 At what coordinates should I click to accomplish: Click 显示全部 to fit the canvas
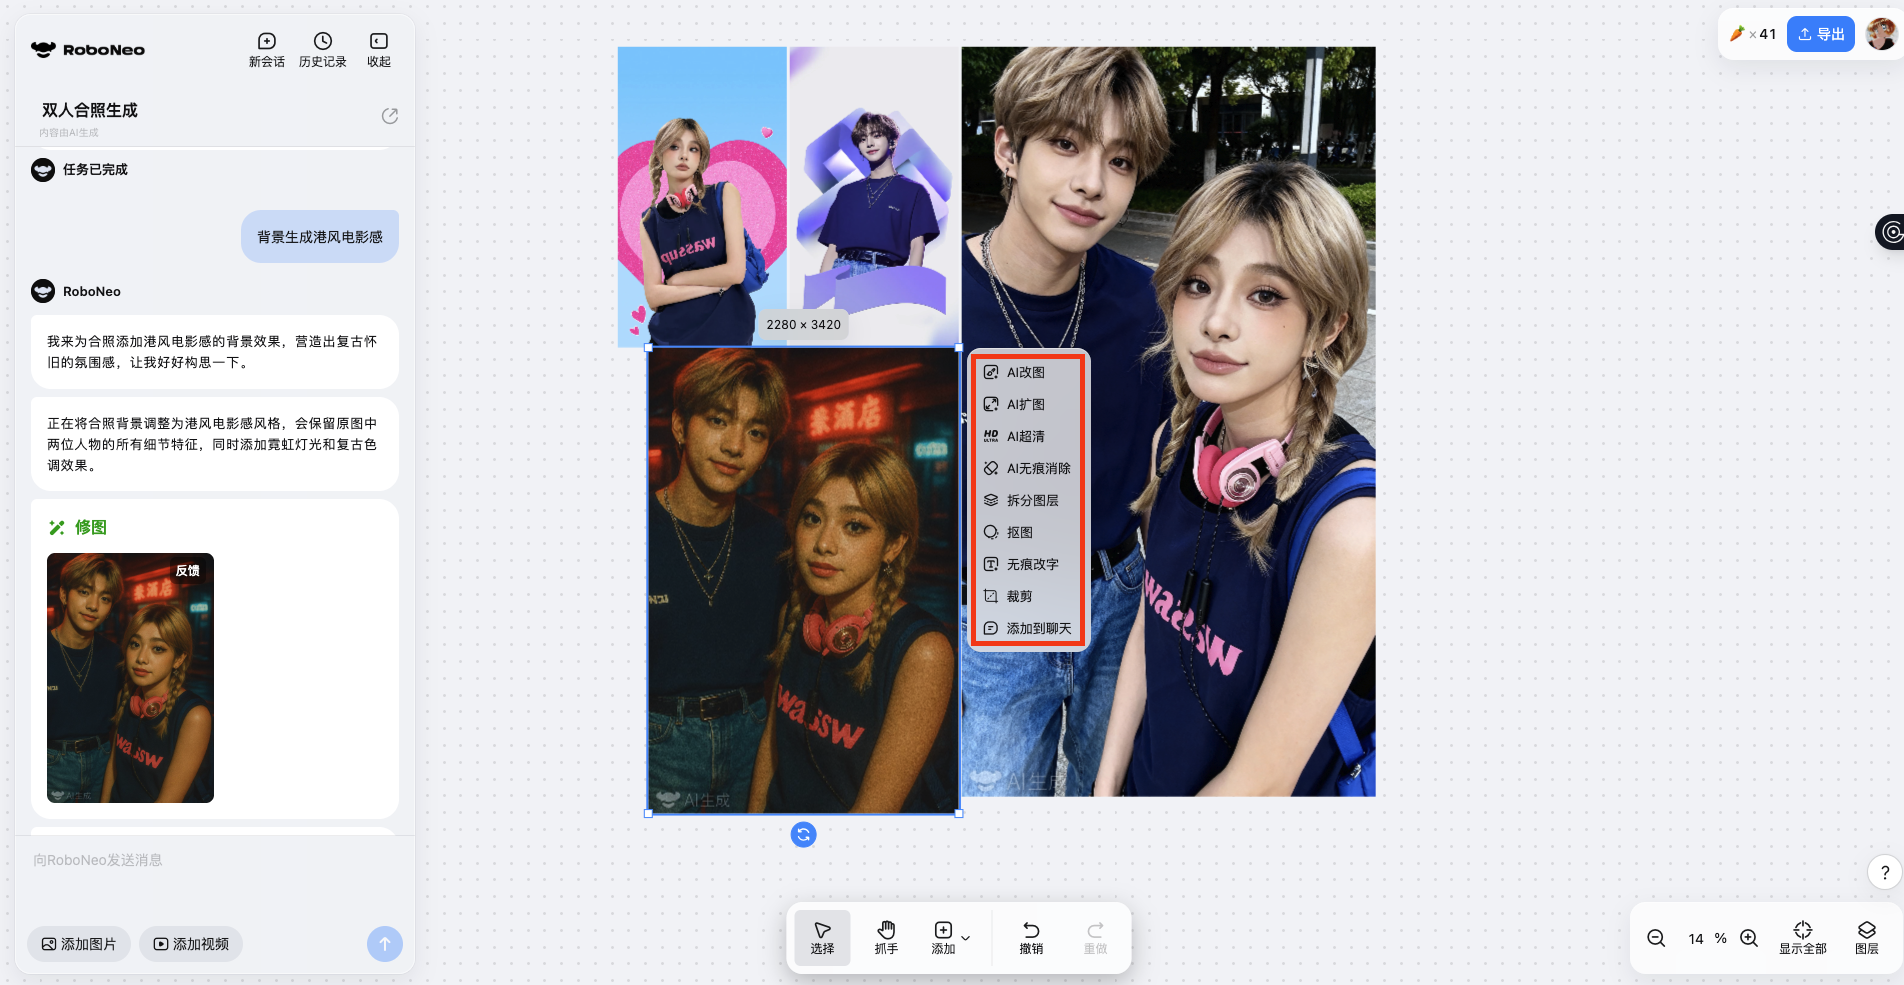click(1802, 937)
